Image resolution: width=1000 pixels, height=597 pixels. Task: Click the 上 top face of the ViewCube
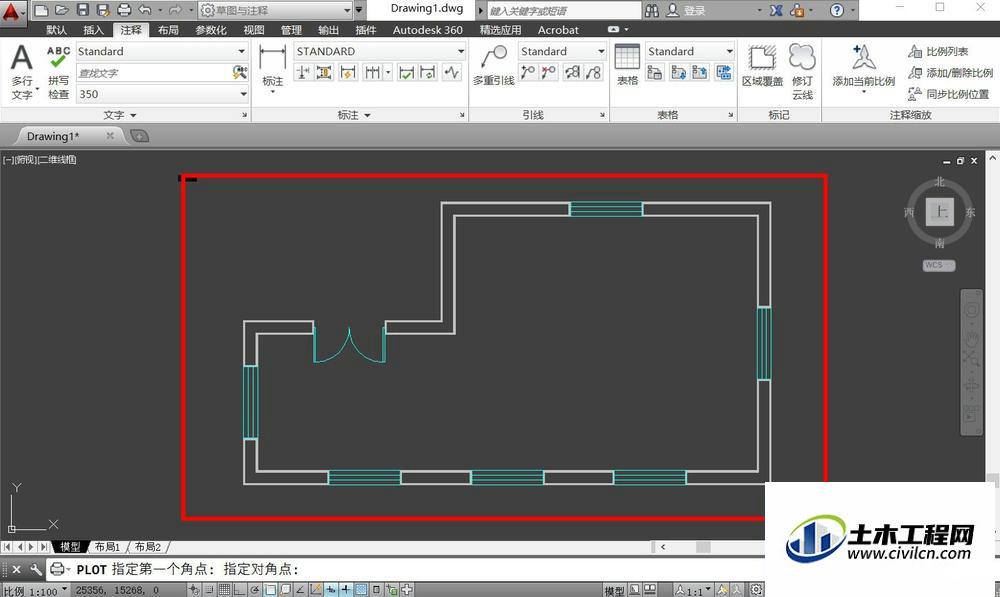tap(939, 212)
